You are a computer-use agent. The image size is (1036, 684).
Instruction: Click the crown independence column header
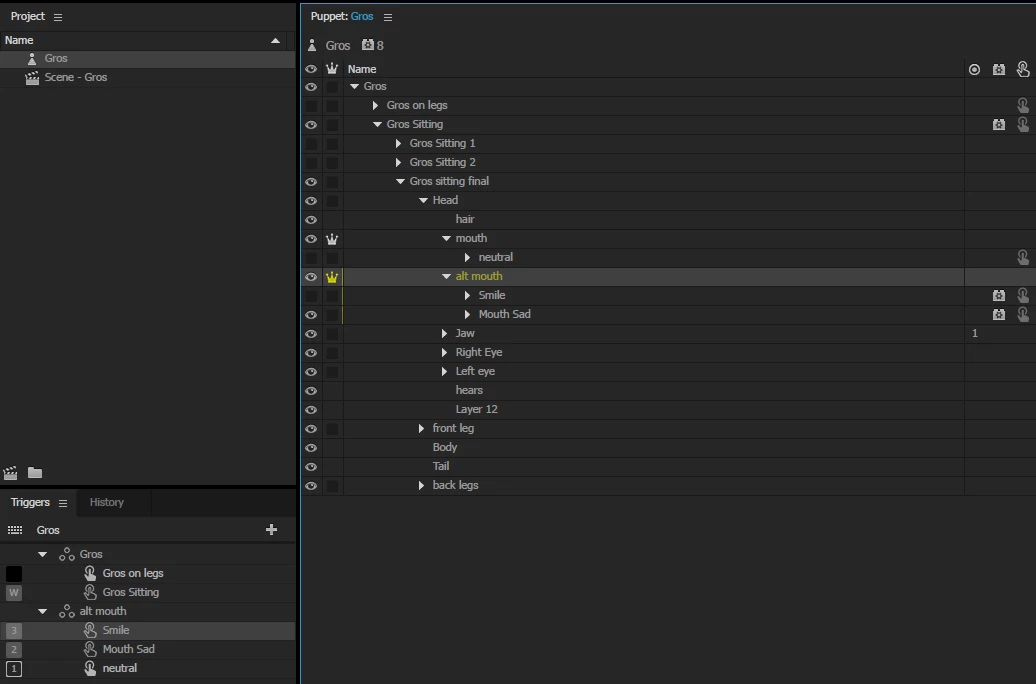coord(332,69)
